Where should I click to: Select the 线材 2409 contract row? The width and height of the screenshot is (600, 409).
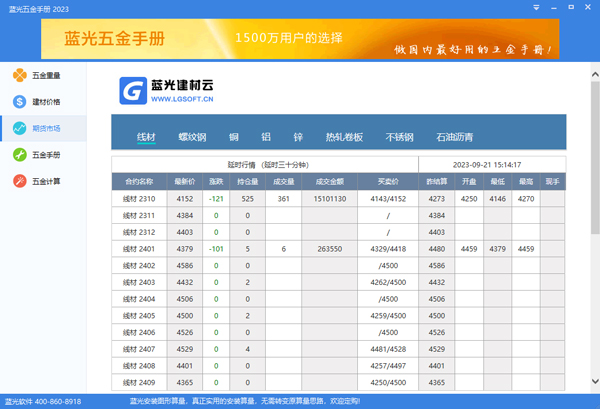point(338,383)
